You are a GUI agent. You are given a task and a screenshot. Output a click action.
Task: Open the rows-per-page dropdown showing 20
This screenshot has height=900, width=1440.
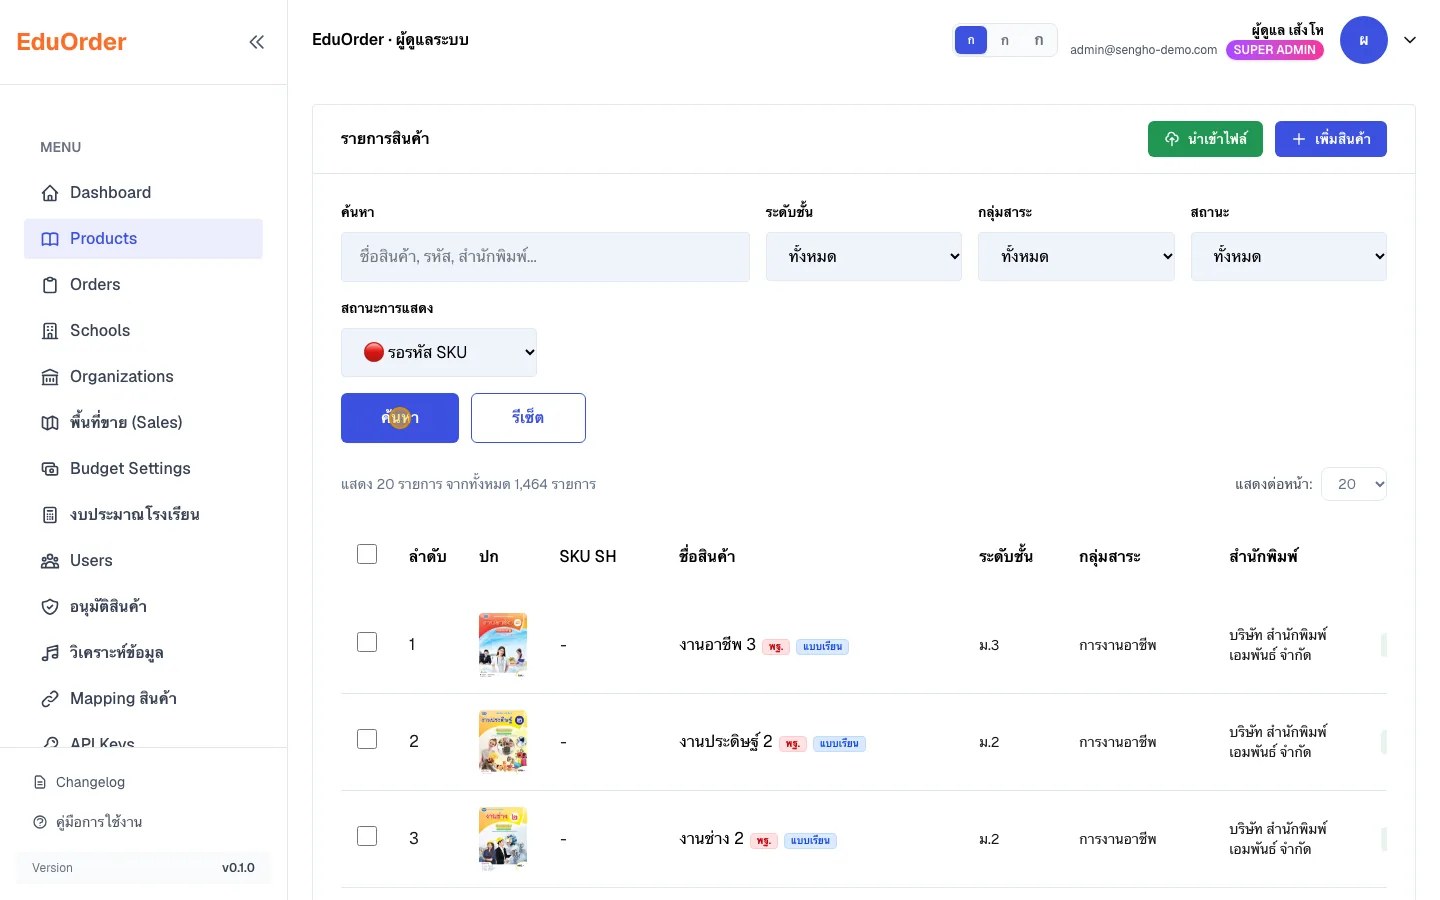tap(1354, 484)
